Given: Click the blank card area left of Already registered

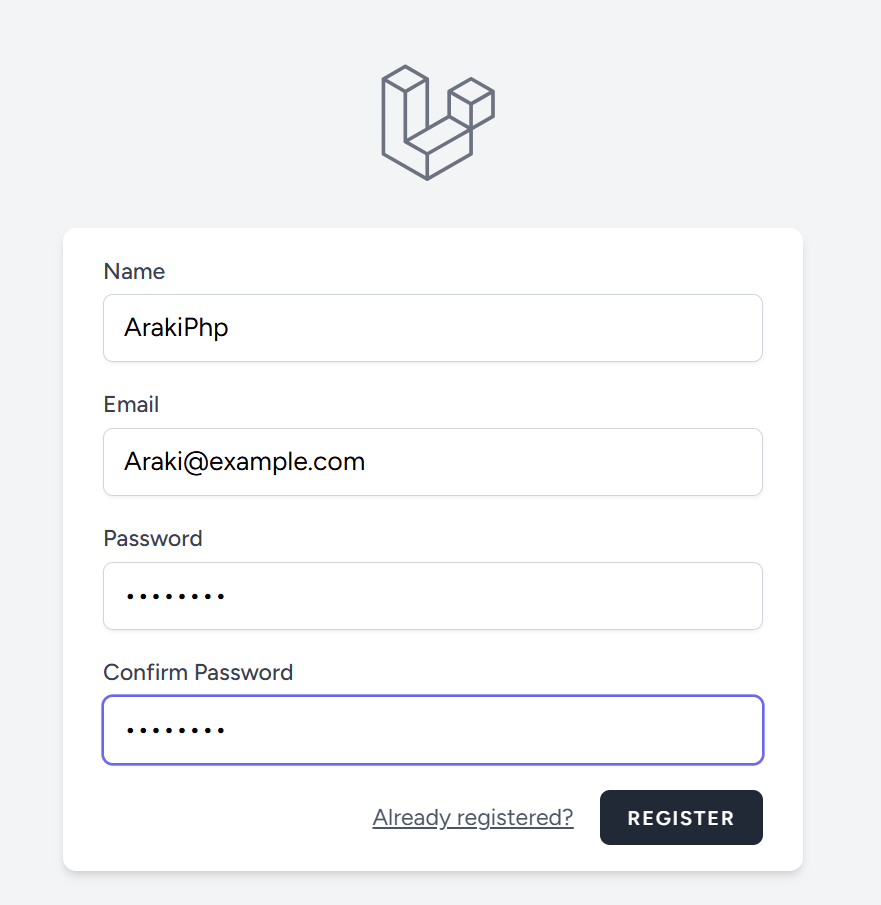Looking at the screenshot, I should coord(220,818).
